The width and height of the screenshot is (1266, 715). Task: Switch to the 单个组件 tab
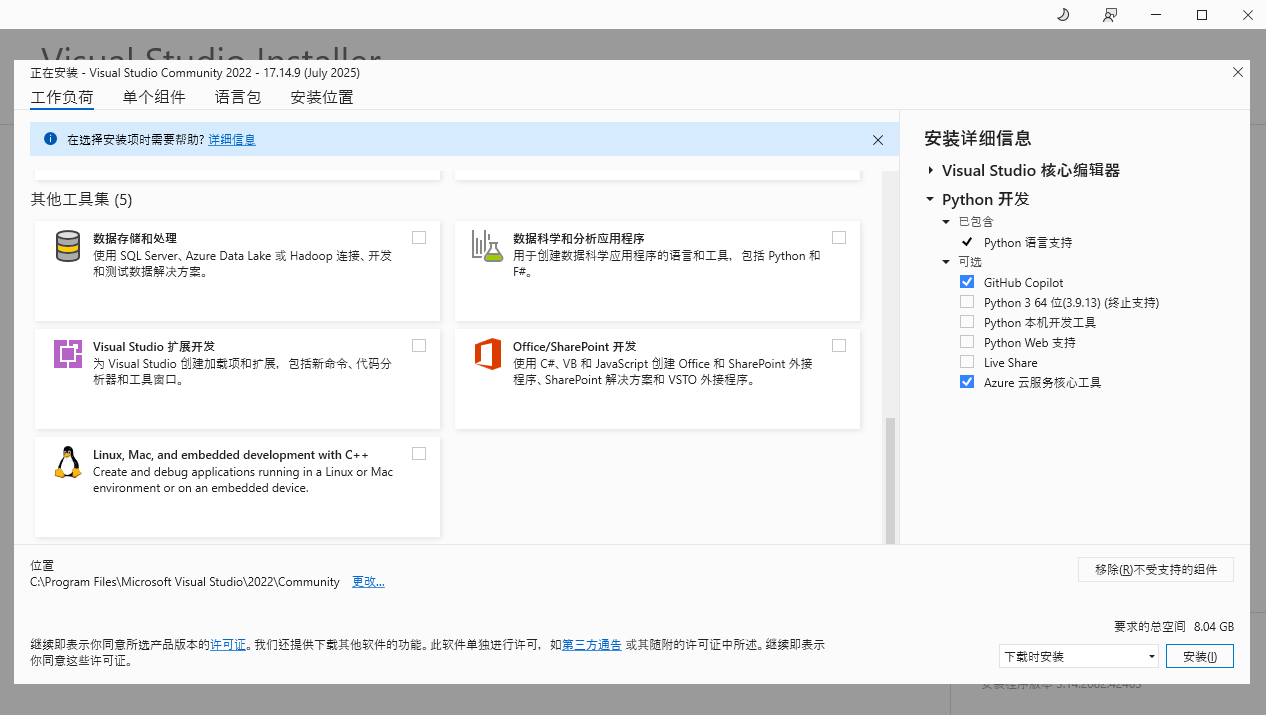click(154, 97)
